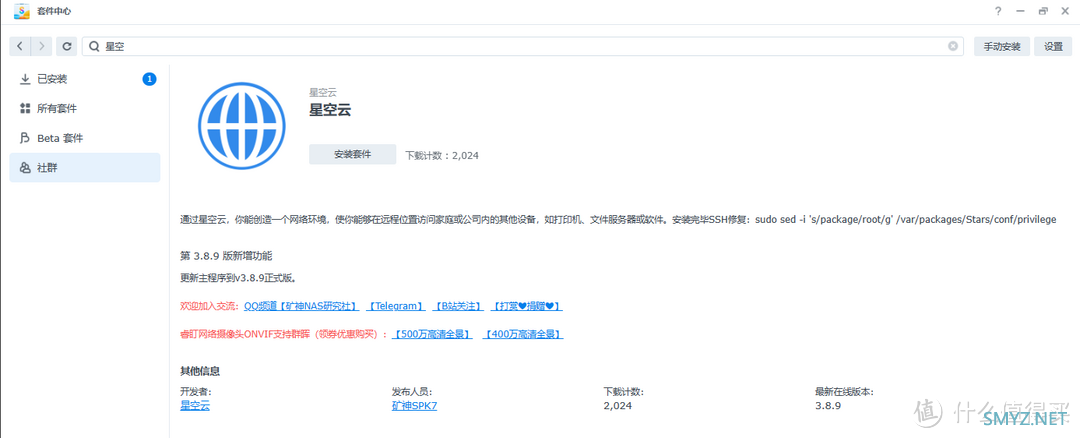Screen dimensions: 1080x438
Task: Click 安装套件 to install 星空云
Action: (x=353, y=154)
